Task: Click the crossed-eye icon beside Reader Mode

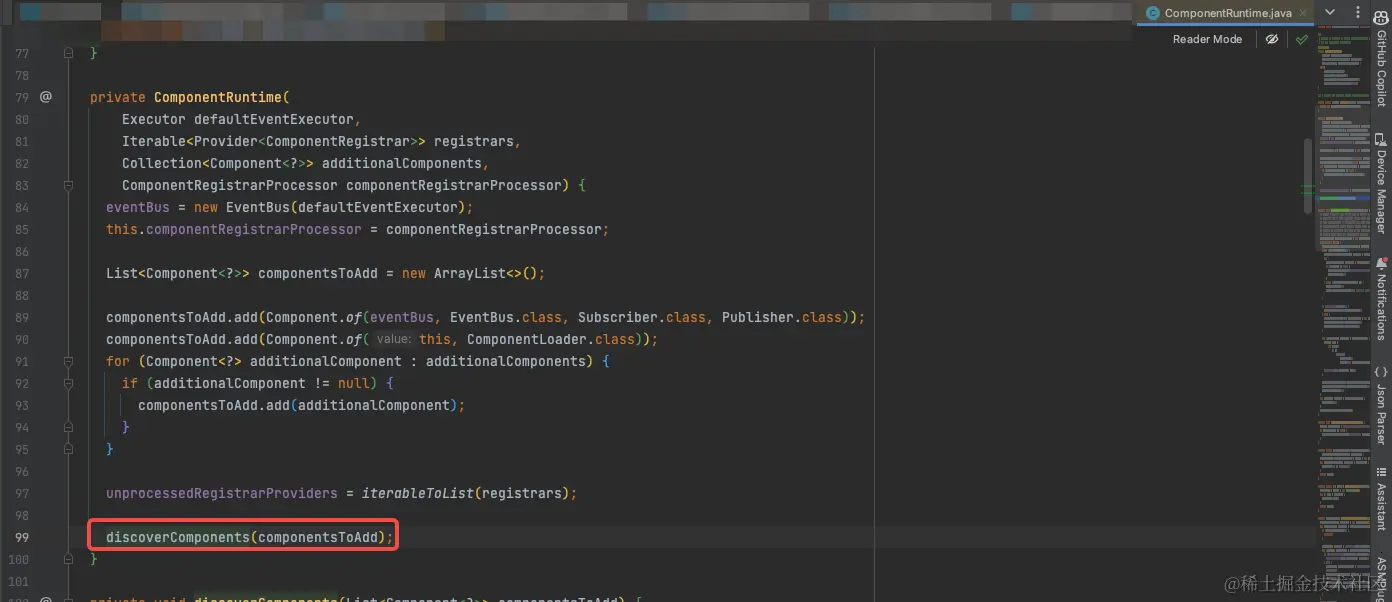Action: click(x=1272, y=39)
